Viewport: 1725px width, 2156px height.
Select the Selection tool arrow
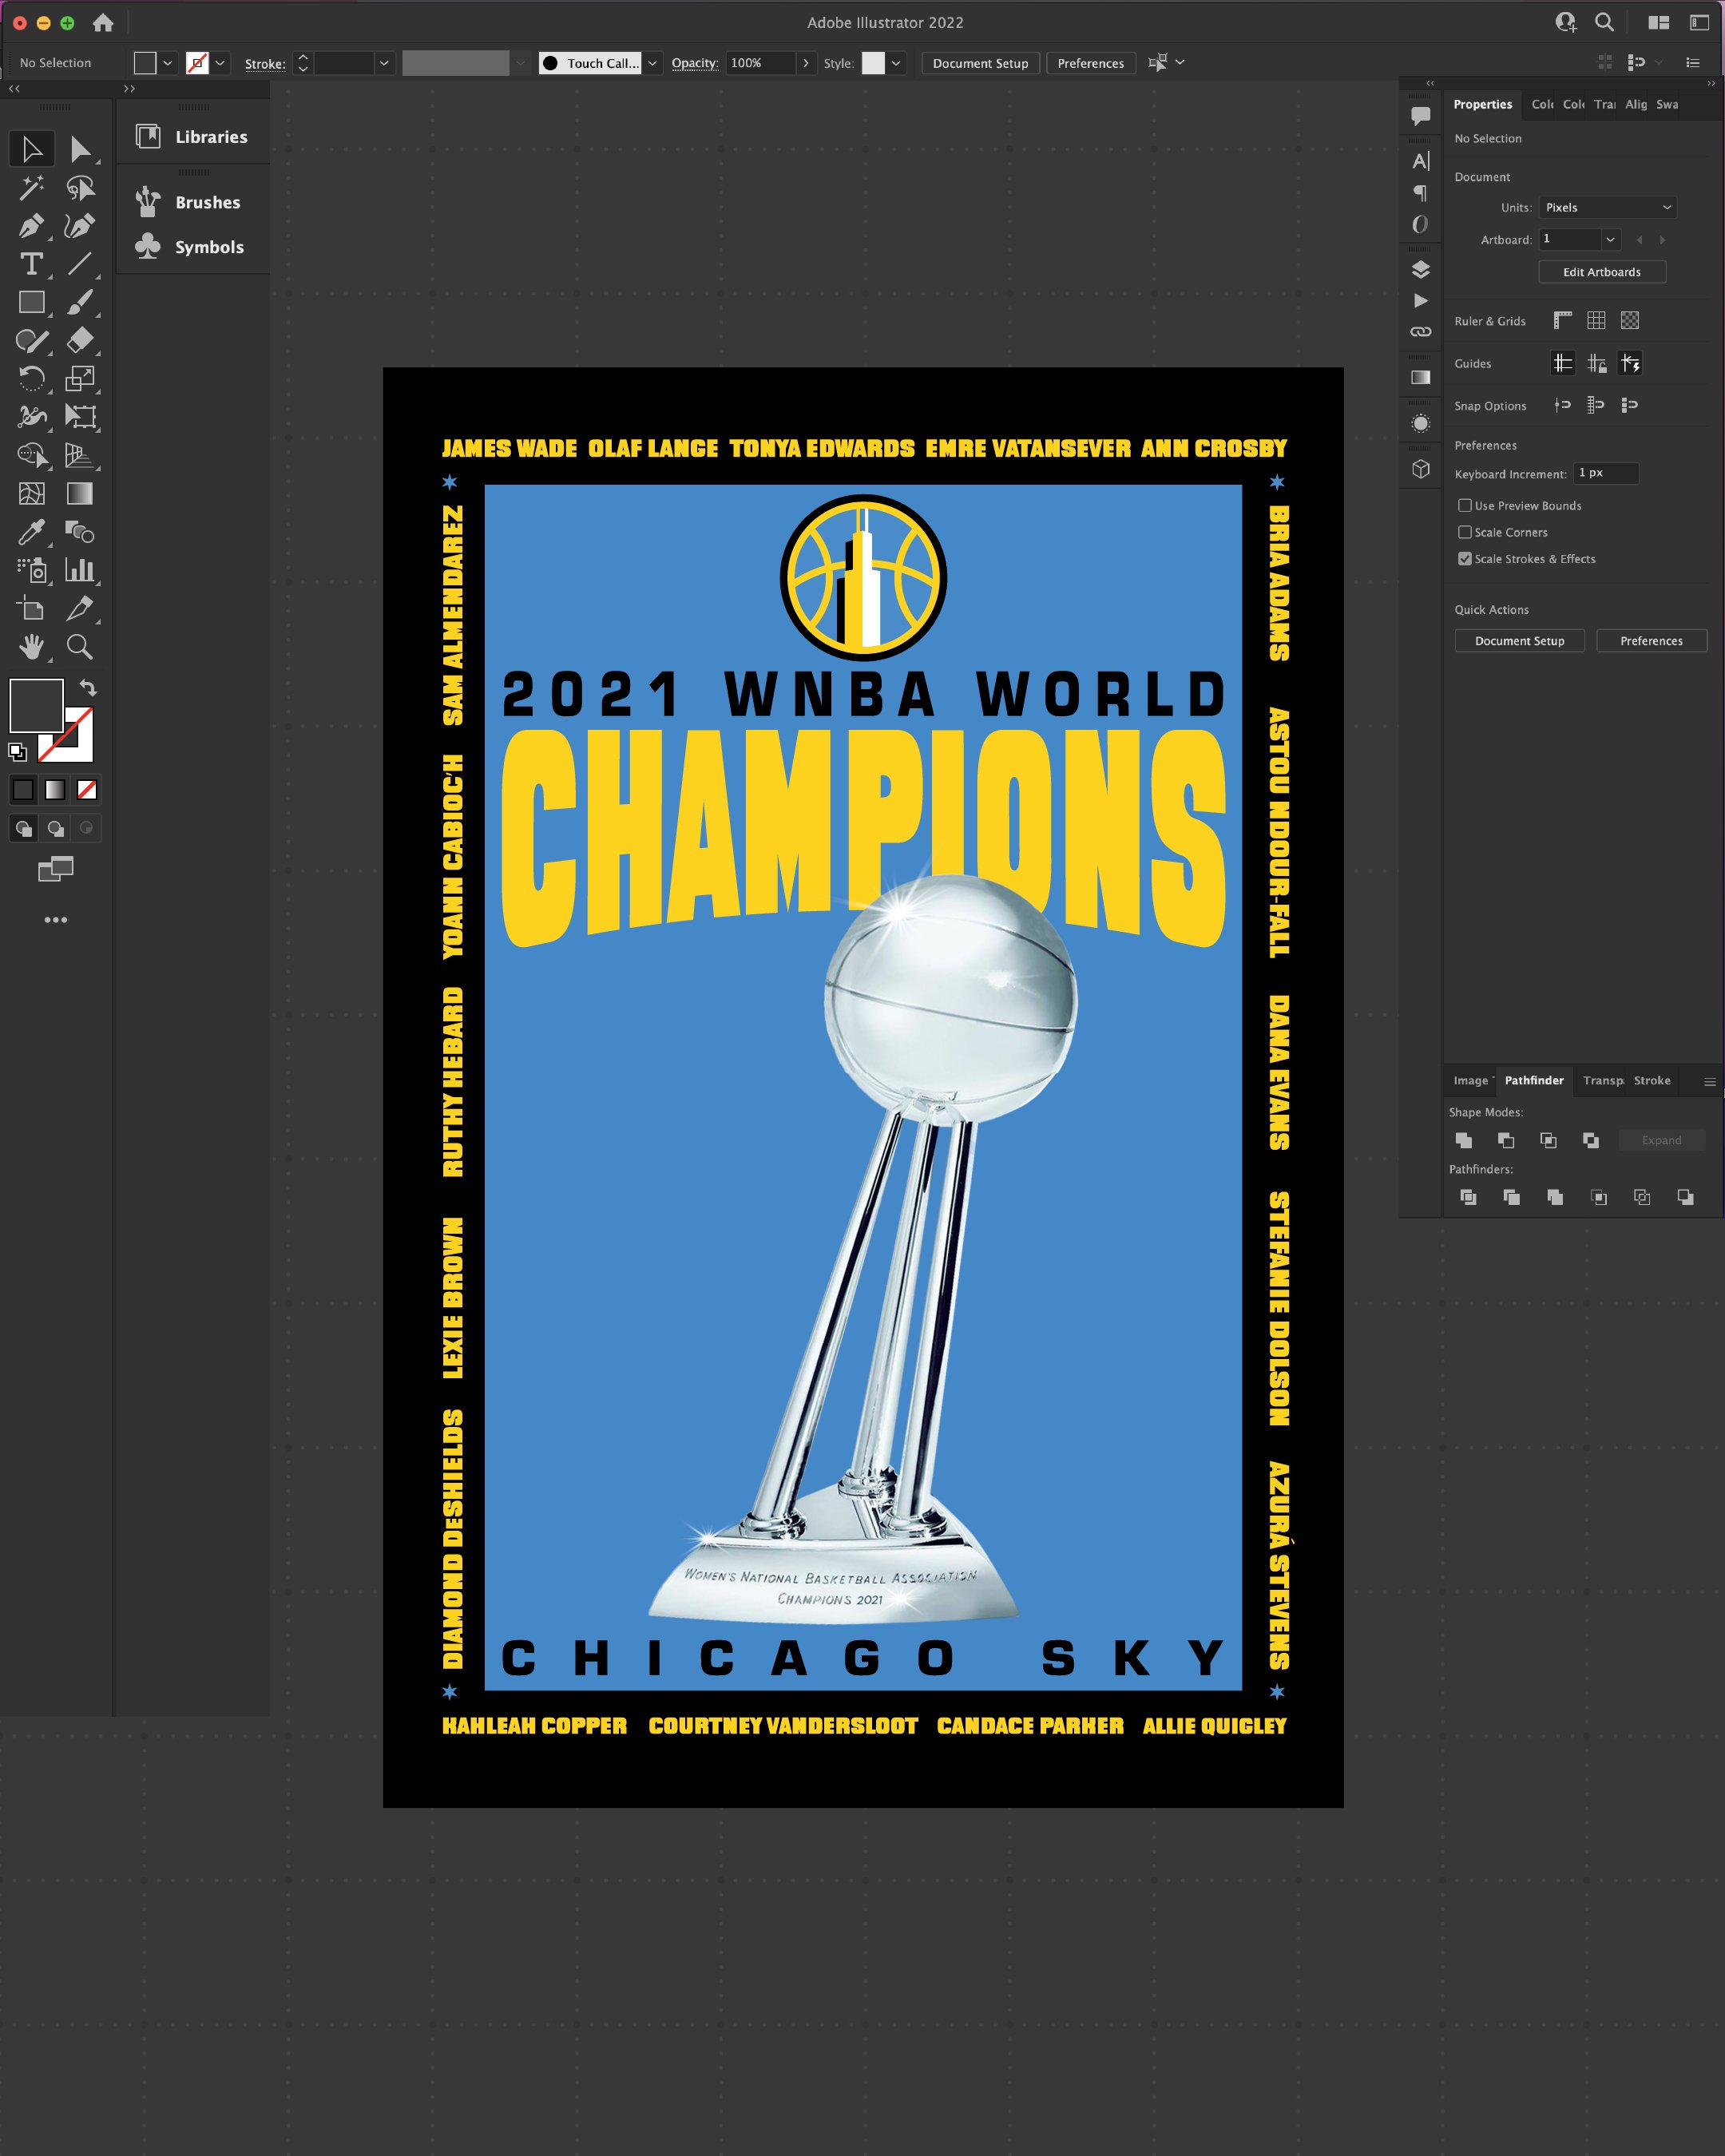click(32, 149)
